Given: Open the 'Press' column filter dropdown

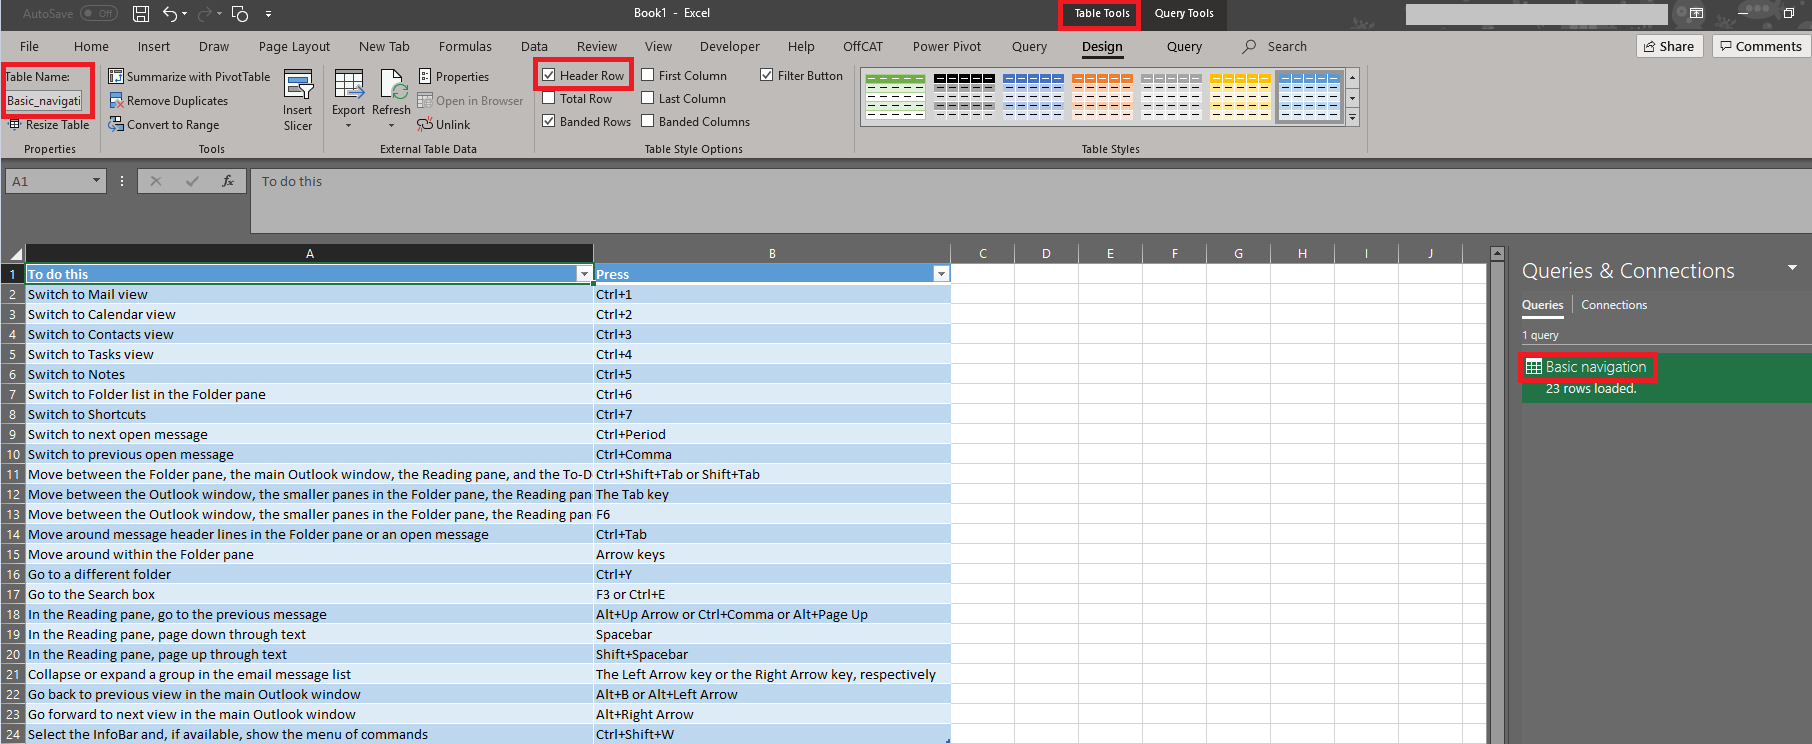Looking at the screenshot, I should tap(941, 274).
